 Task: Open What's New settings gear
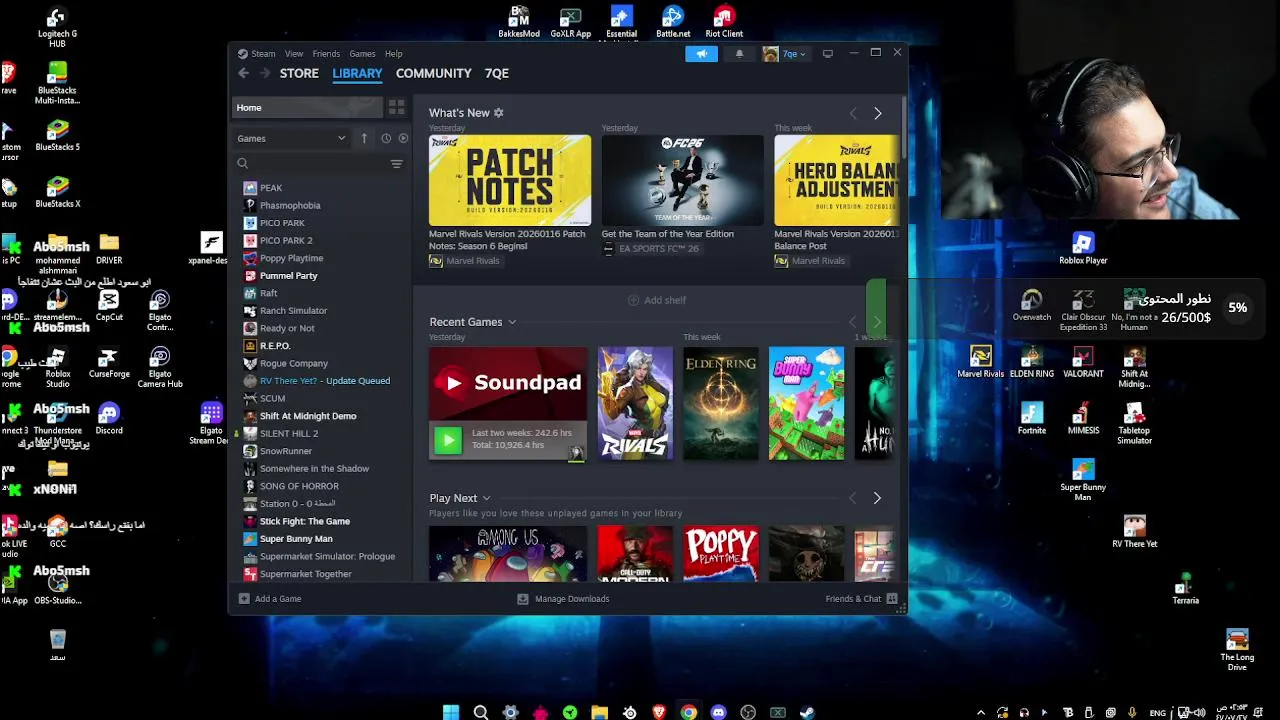tap(498, 113)
